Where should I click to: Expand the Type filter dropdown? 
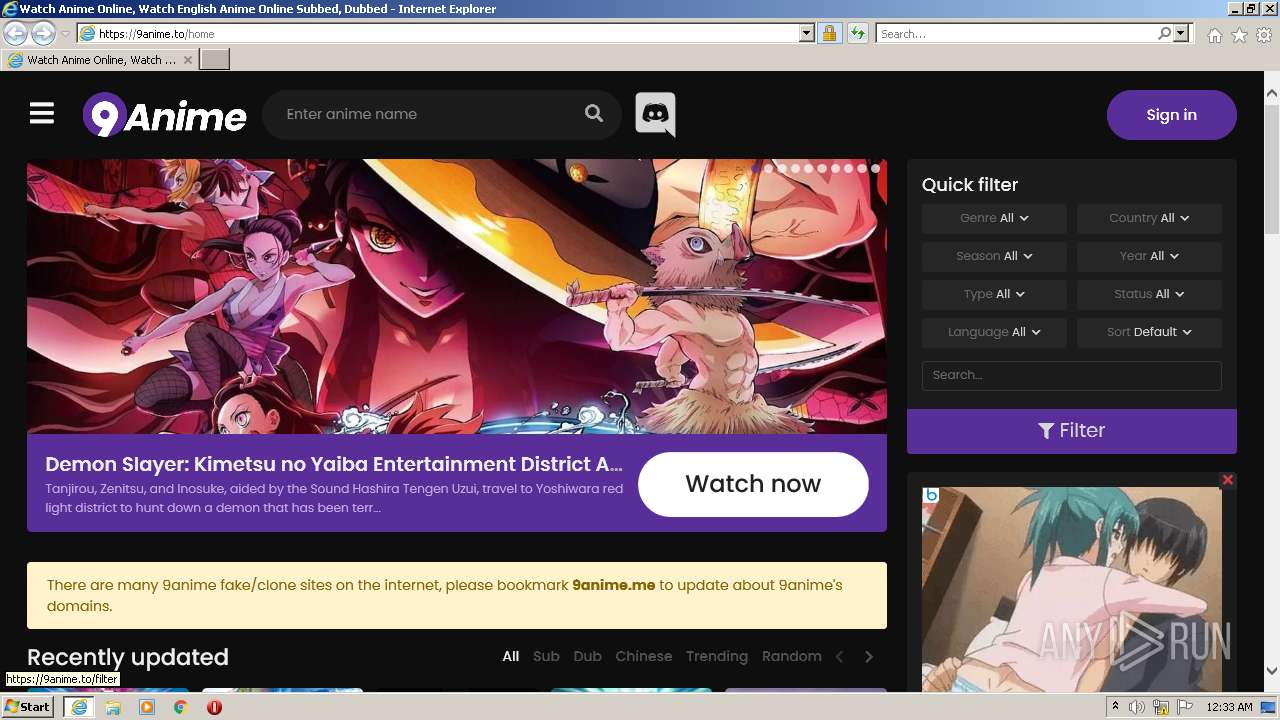coord(994,294)
